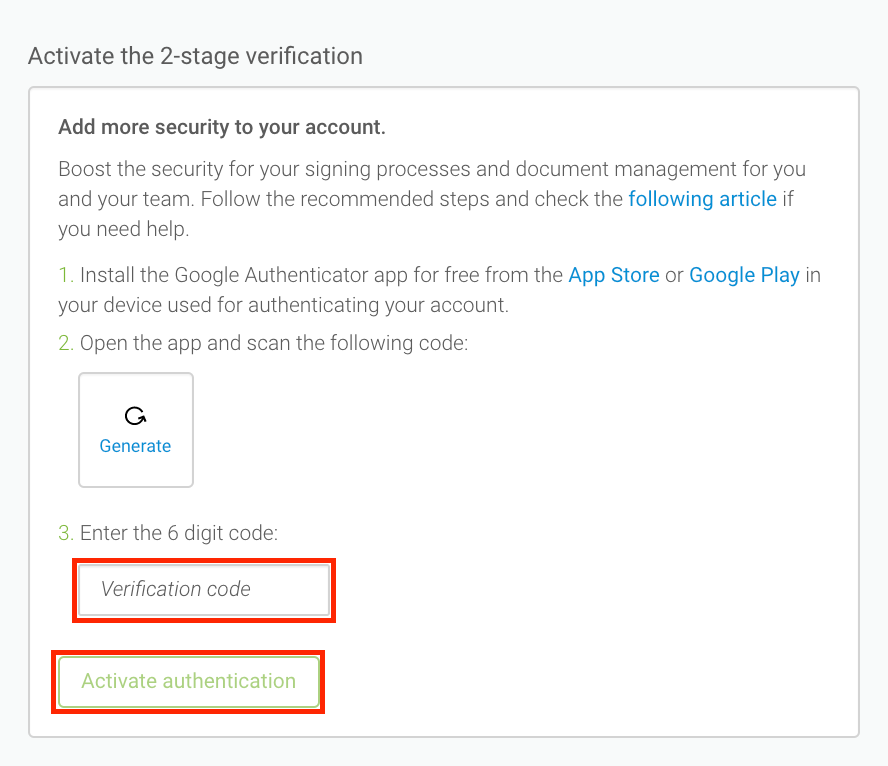Screen dimensions: 888x766
Task: Click the 'Enter the 6 digit code' label
Action: tap(178, 533)
